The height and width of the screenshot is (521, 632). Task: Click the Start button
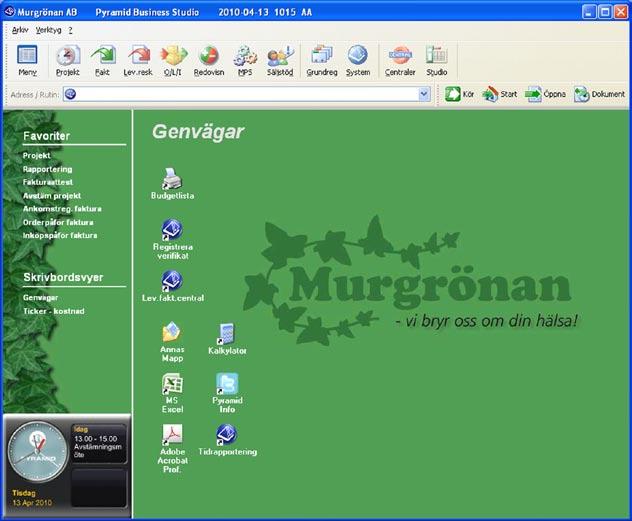pos(499,94)
